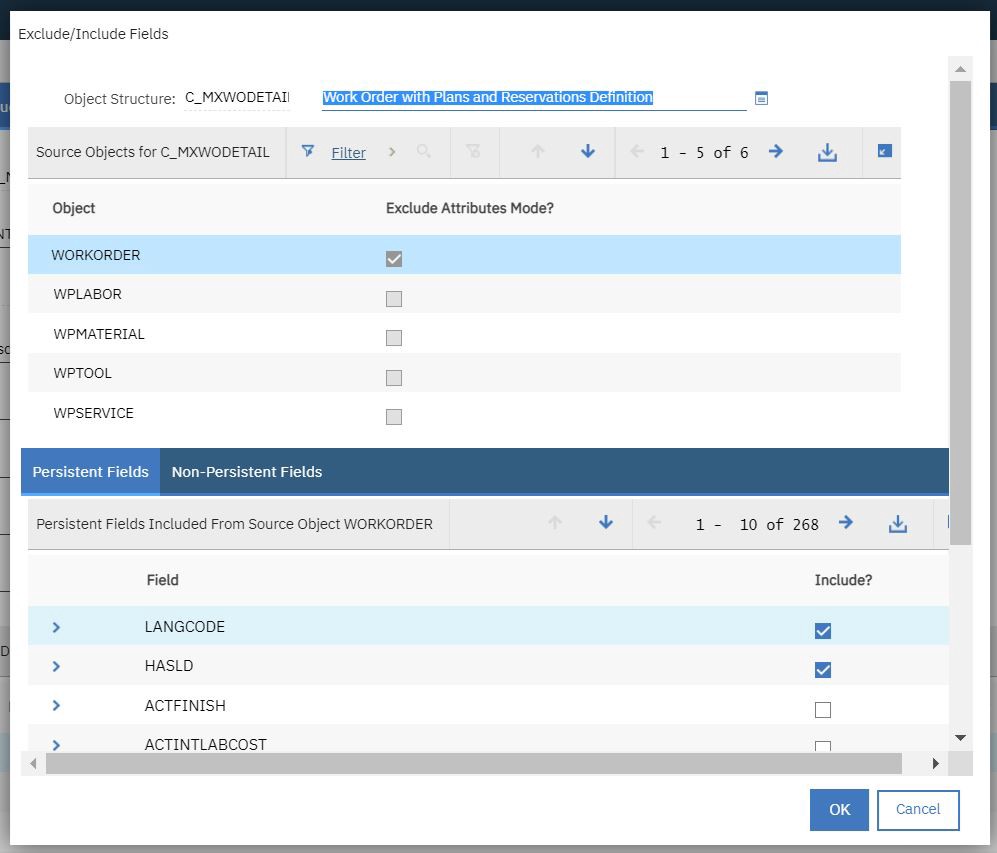This screenshot has height=853, width=997.
Task: Click the vertical scrollbar thumb
Action: pyautogui.click(x=960, y=312)
